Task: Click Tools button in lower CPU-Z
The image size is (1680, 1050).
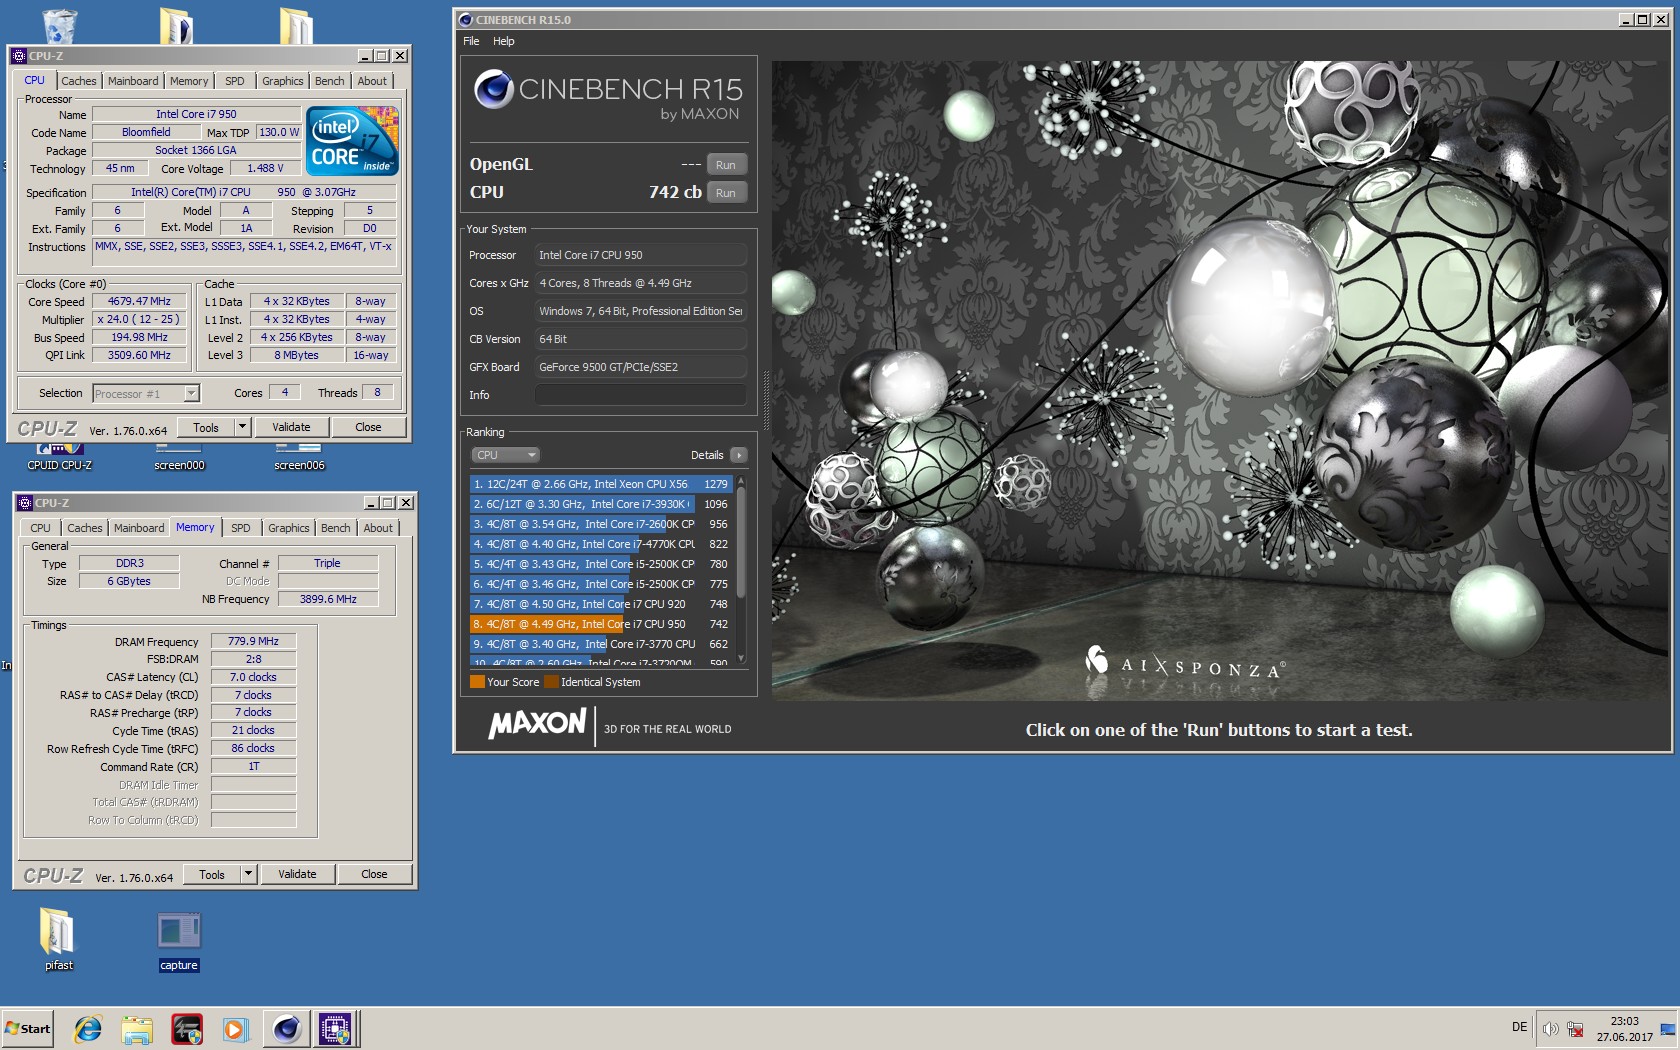Action: (x=212, y=874)
